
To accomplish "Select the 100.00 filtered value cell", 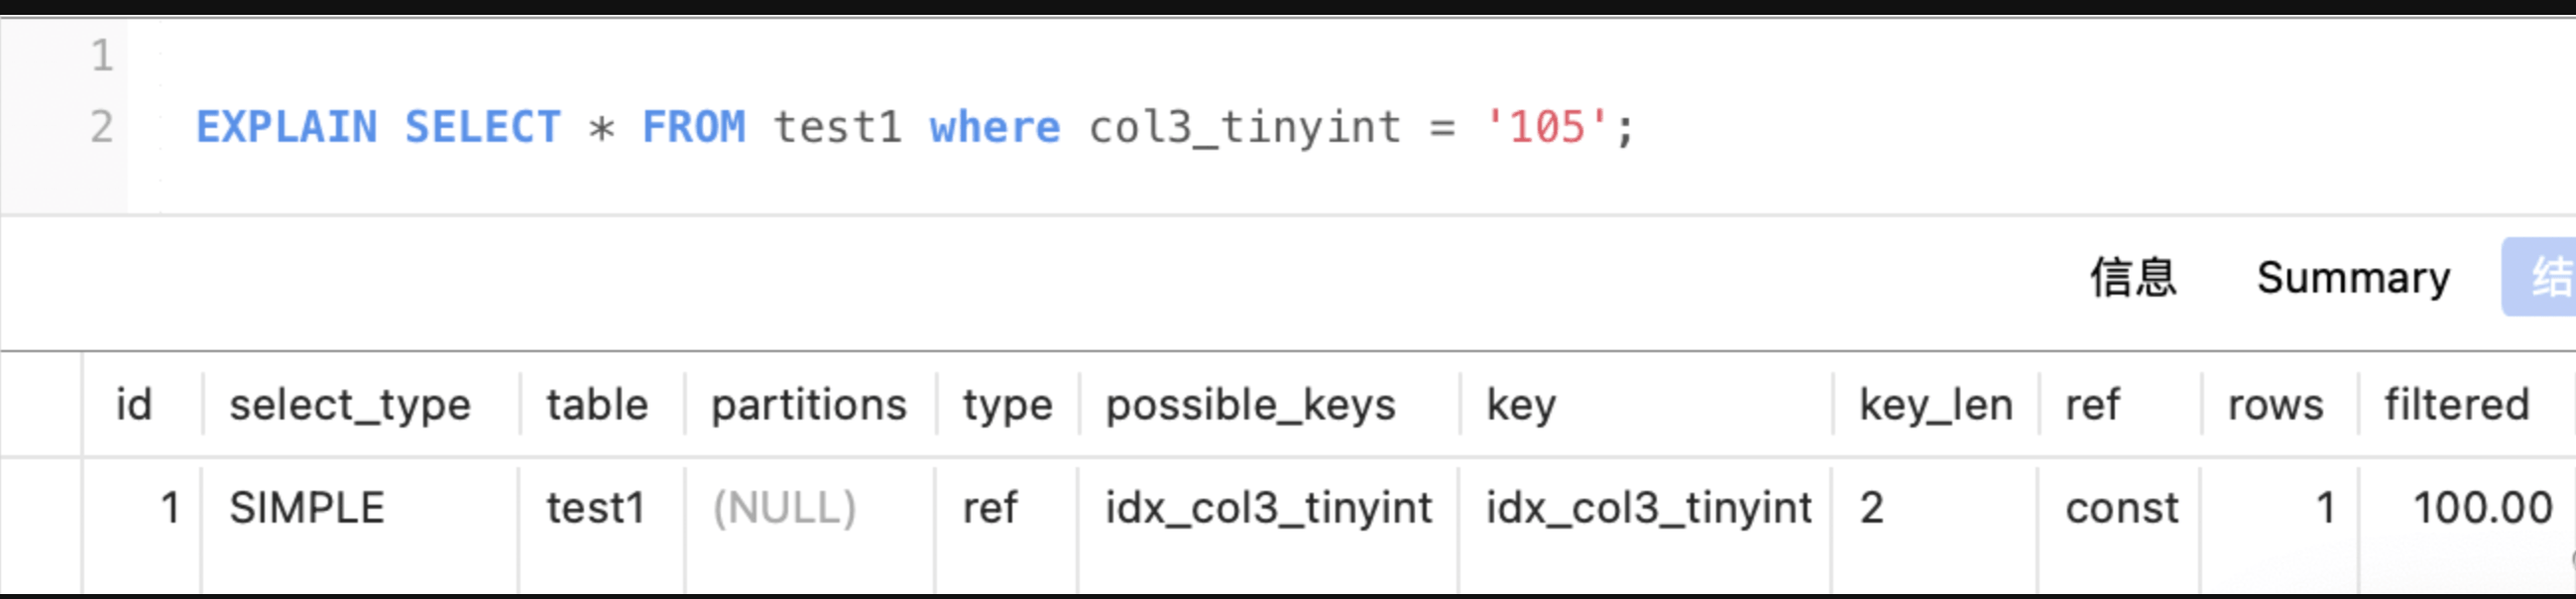I will [x=2482, y=508].
